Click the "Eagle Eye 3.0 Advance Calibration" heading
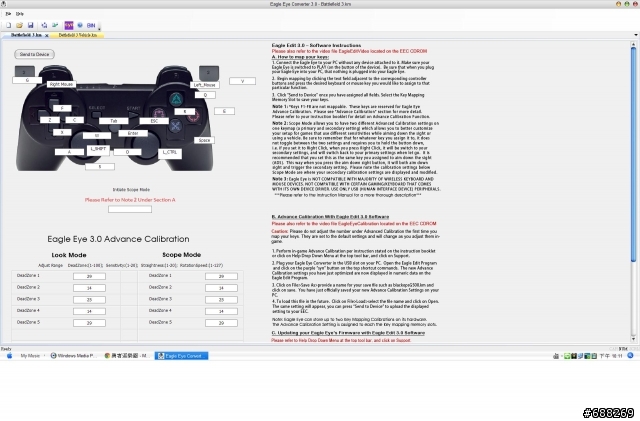 (118, 239)
